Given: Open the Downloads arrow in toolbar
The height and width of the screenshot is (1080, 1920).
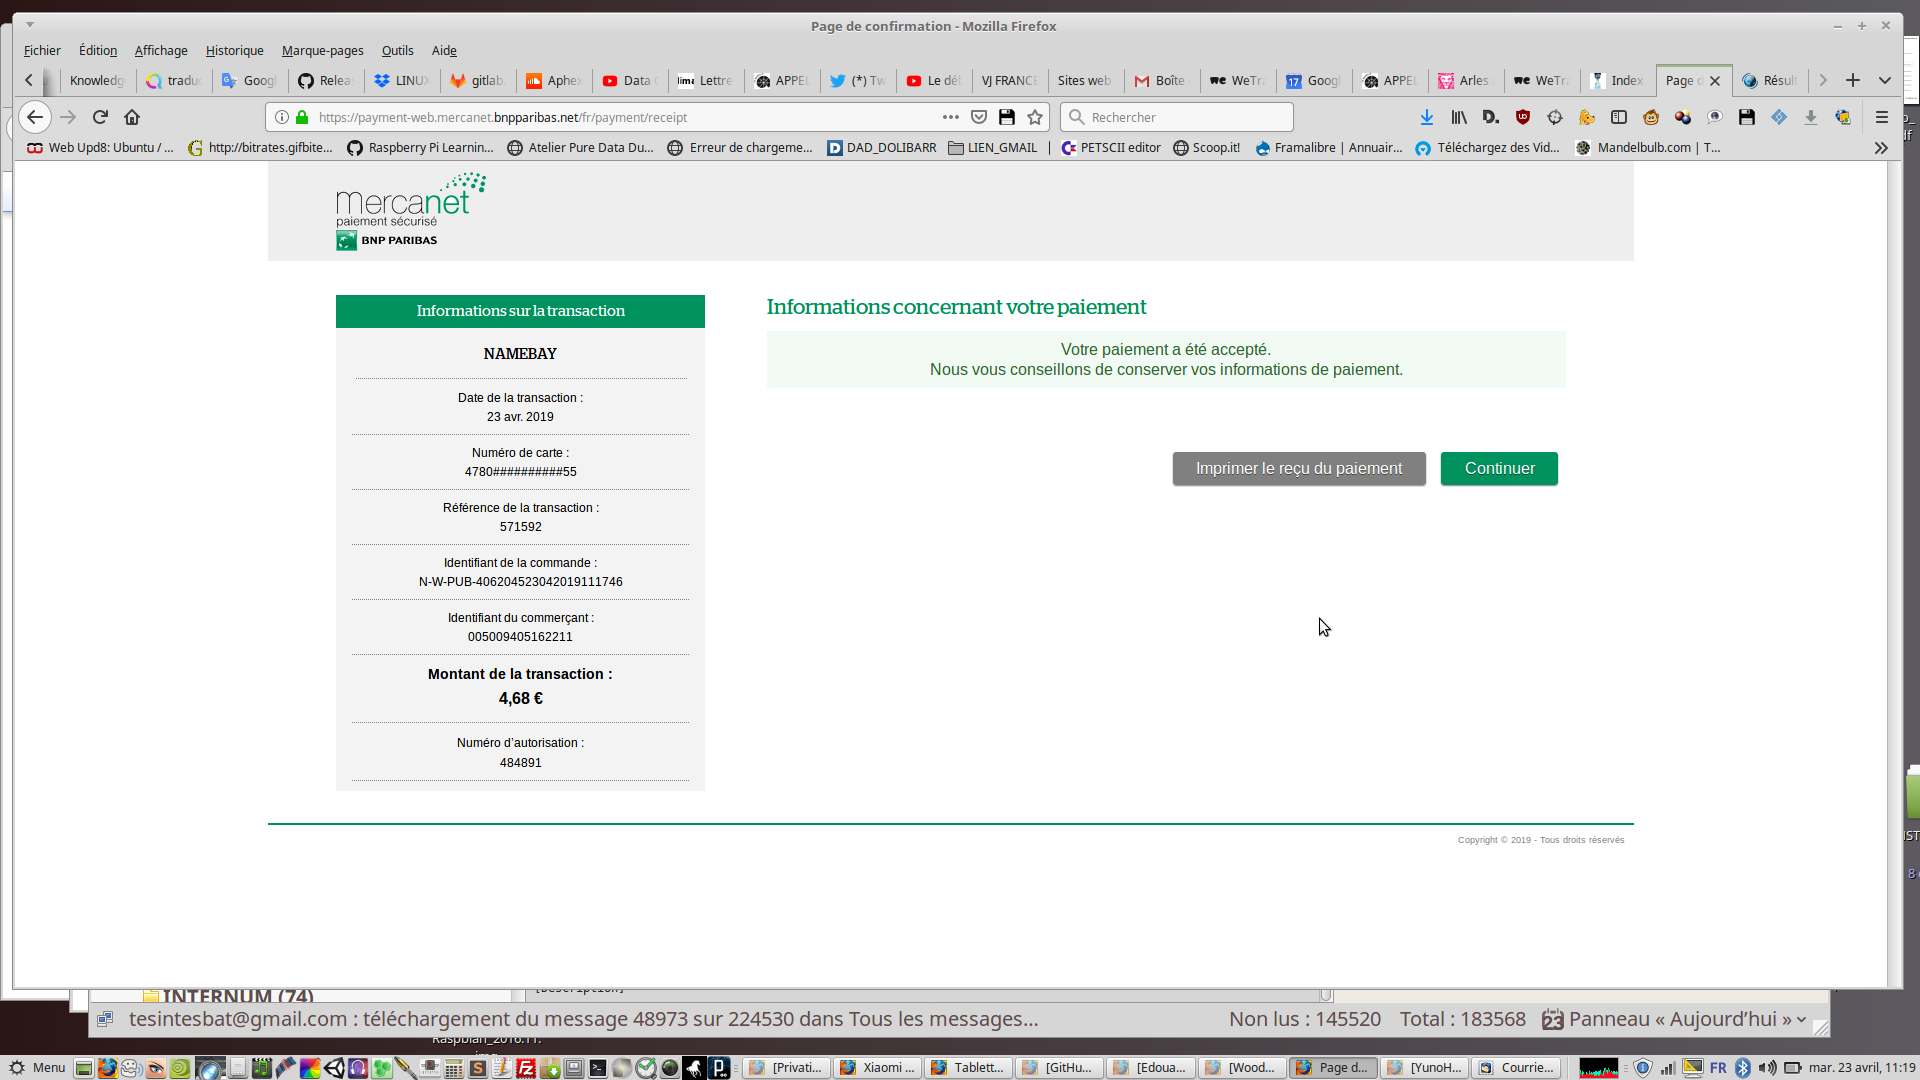Looking at the screenshot, I should (x=1427, y=117).
